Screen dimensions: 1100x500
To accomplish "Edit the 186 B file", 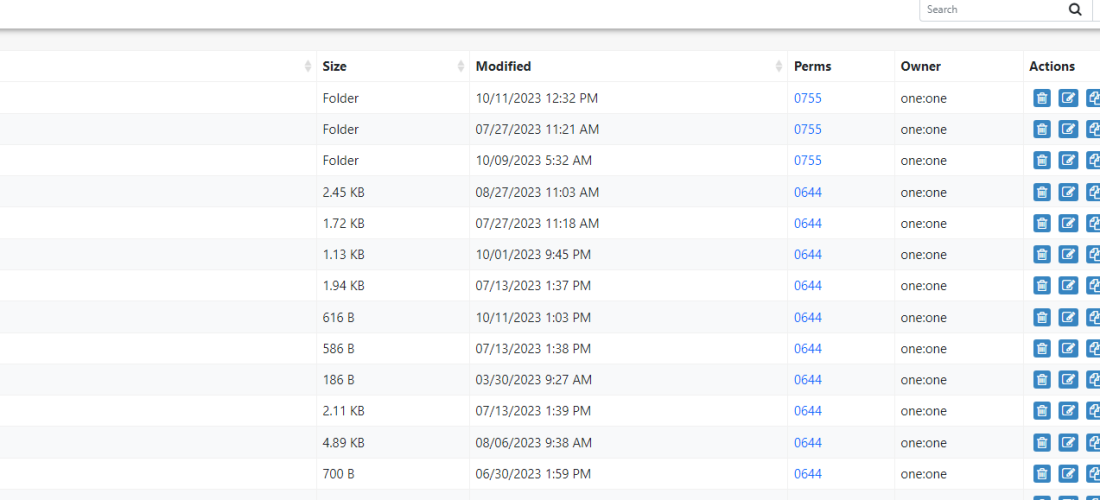I will coord(1068,379).
